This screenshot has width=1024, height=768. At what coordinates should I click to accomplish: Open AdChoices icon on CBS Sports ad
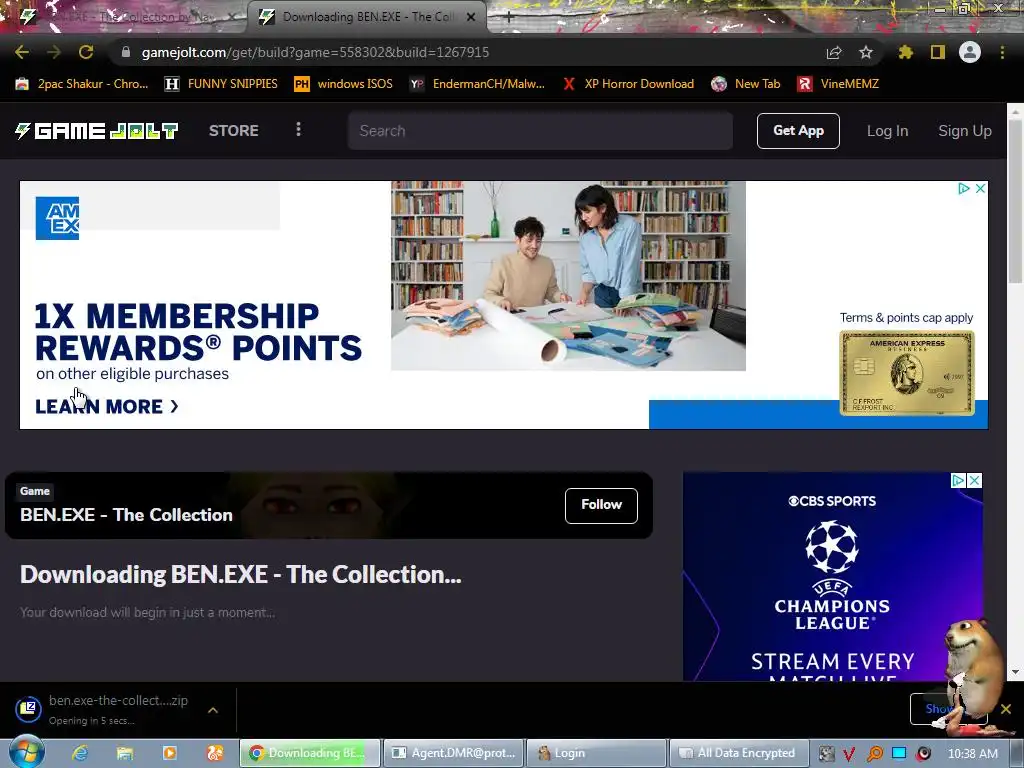[x=957, y=480]
